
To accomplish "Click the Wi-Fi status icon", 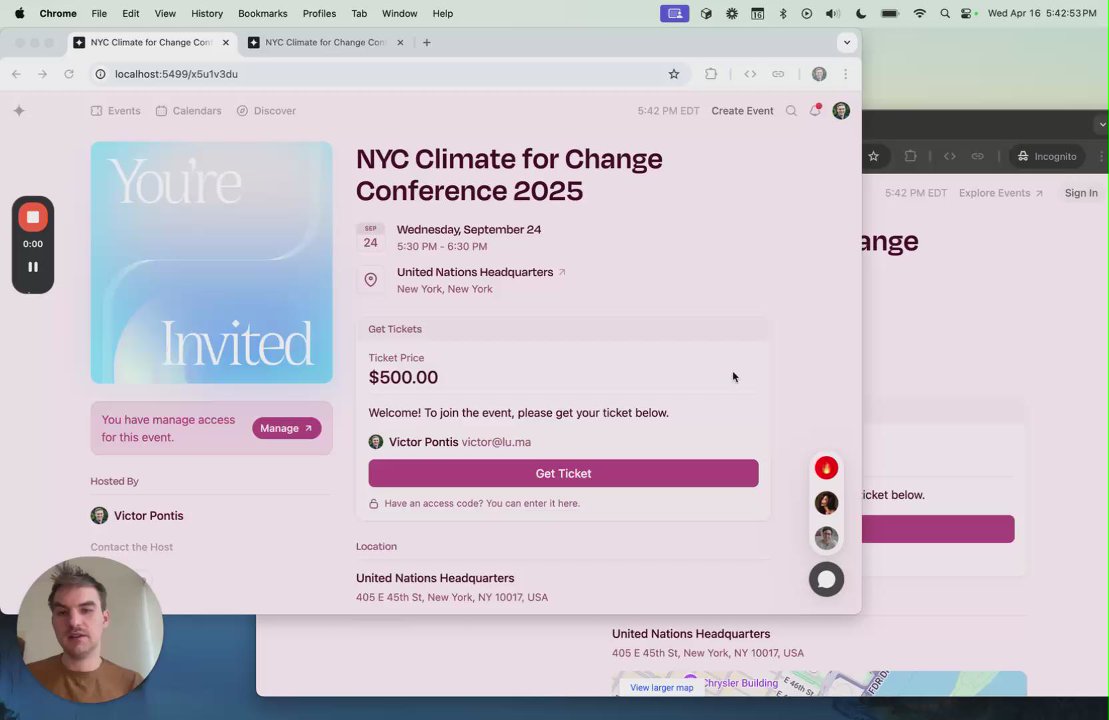I will (919, 13).
